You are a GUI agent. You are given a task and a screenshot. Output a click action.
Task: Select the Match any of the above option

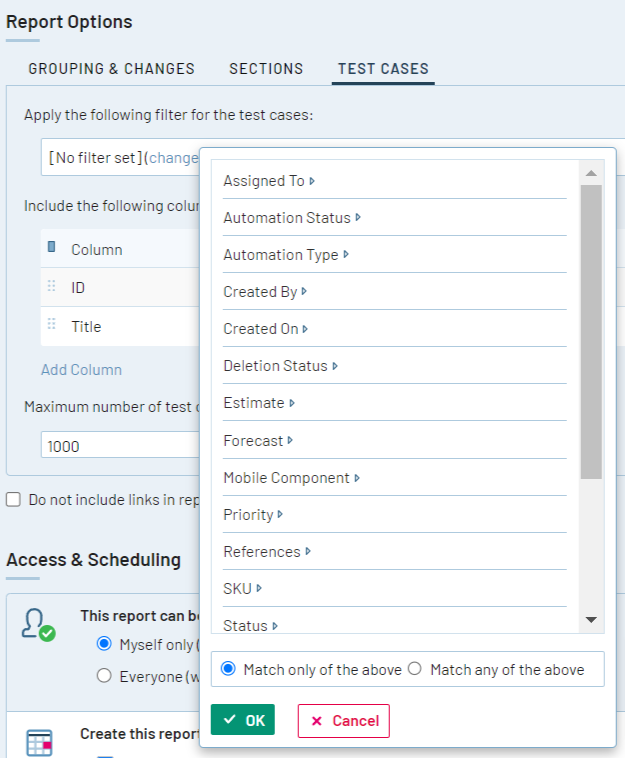415,669
